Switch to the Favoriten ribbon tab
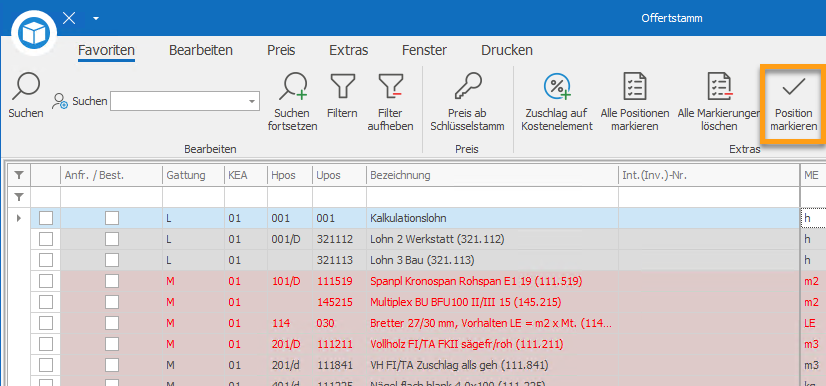This screenshot has height=386, width=826. tap(106, 51)
